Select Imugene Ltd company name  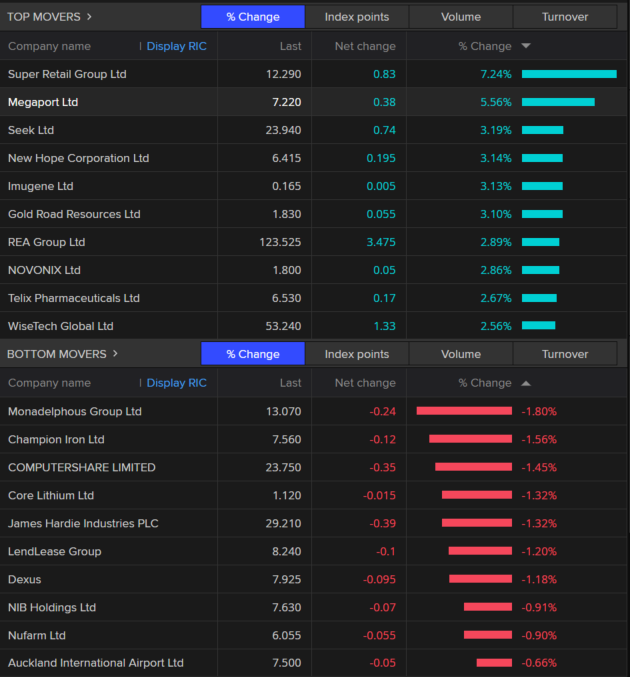41,186
